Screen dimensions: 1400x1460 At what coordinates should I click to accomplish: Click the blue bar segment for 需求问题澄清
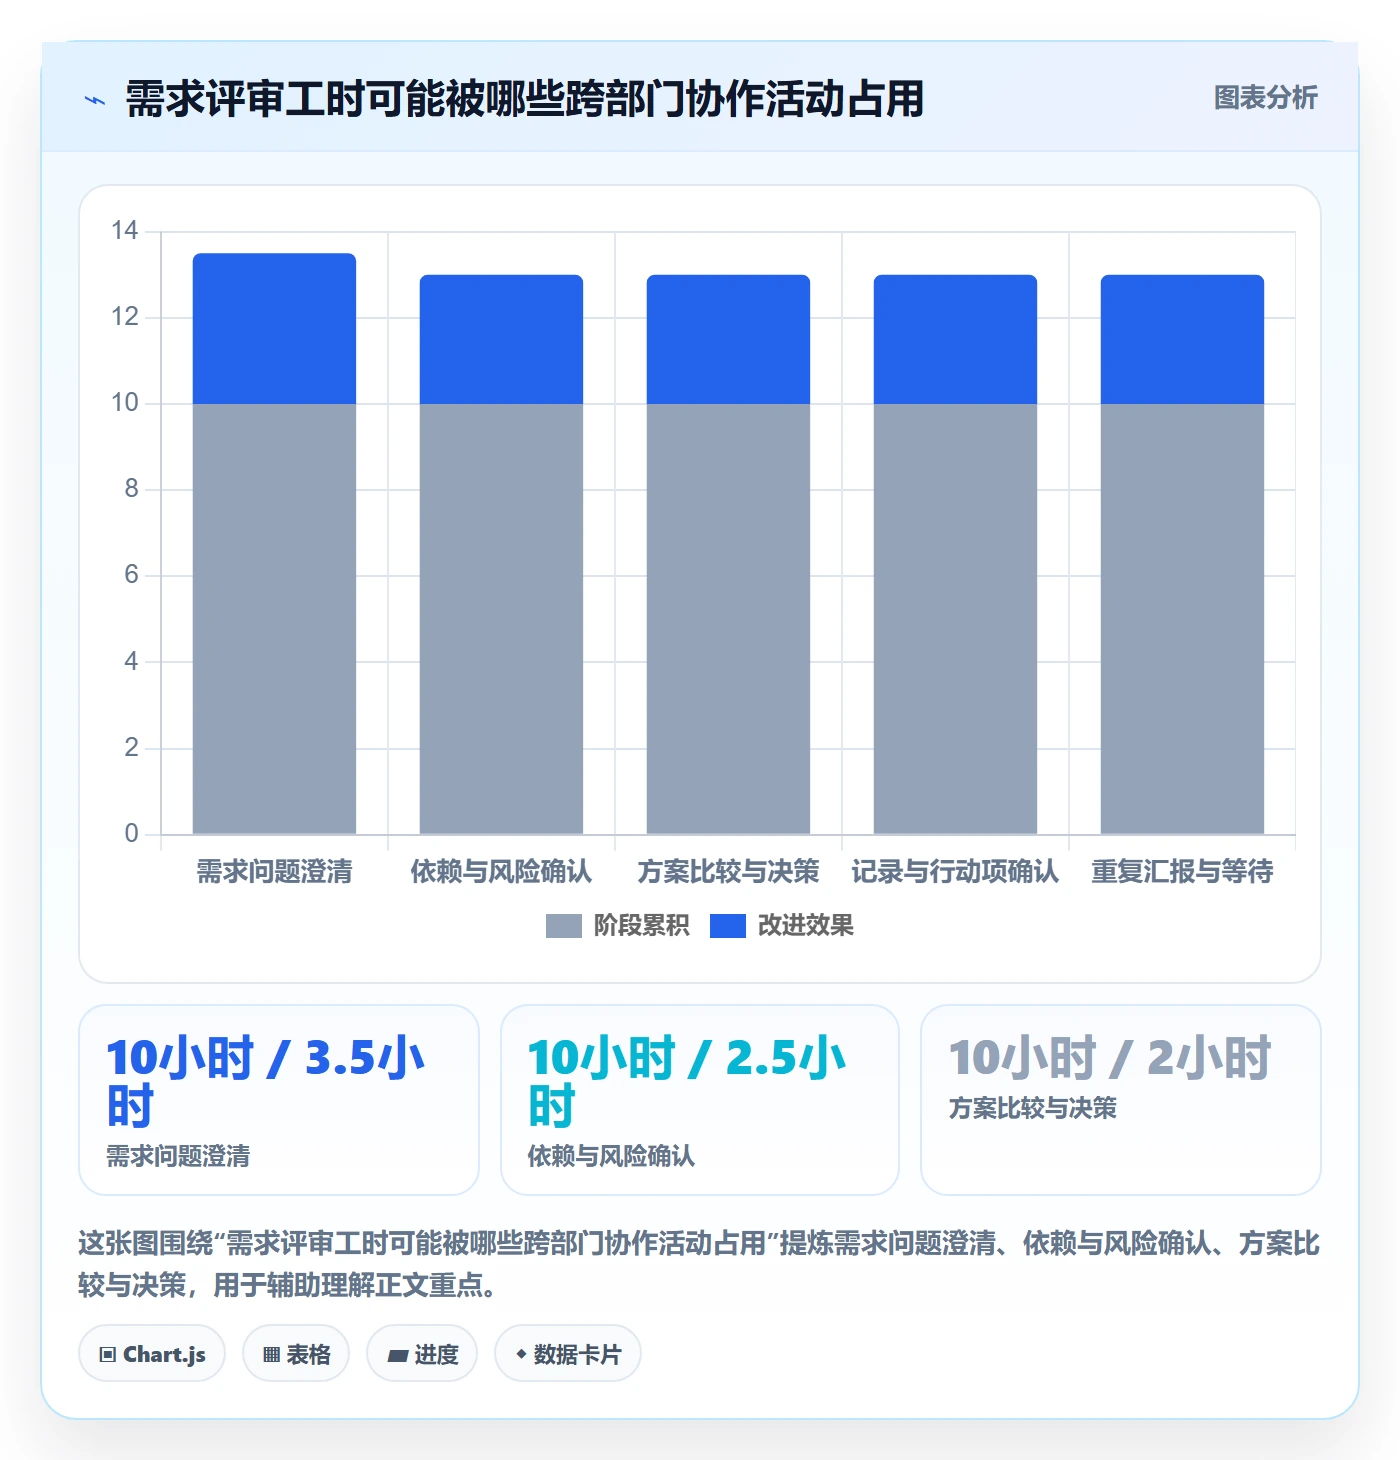pyautogui.click(x=274, y=329)
